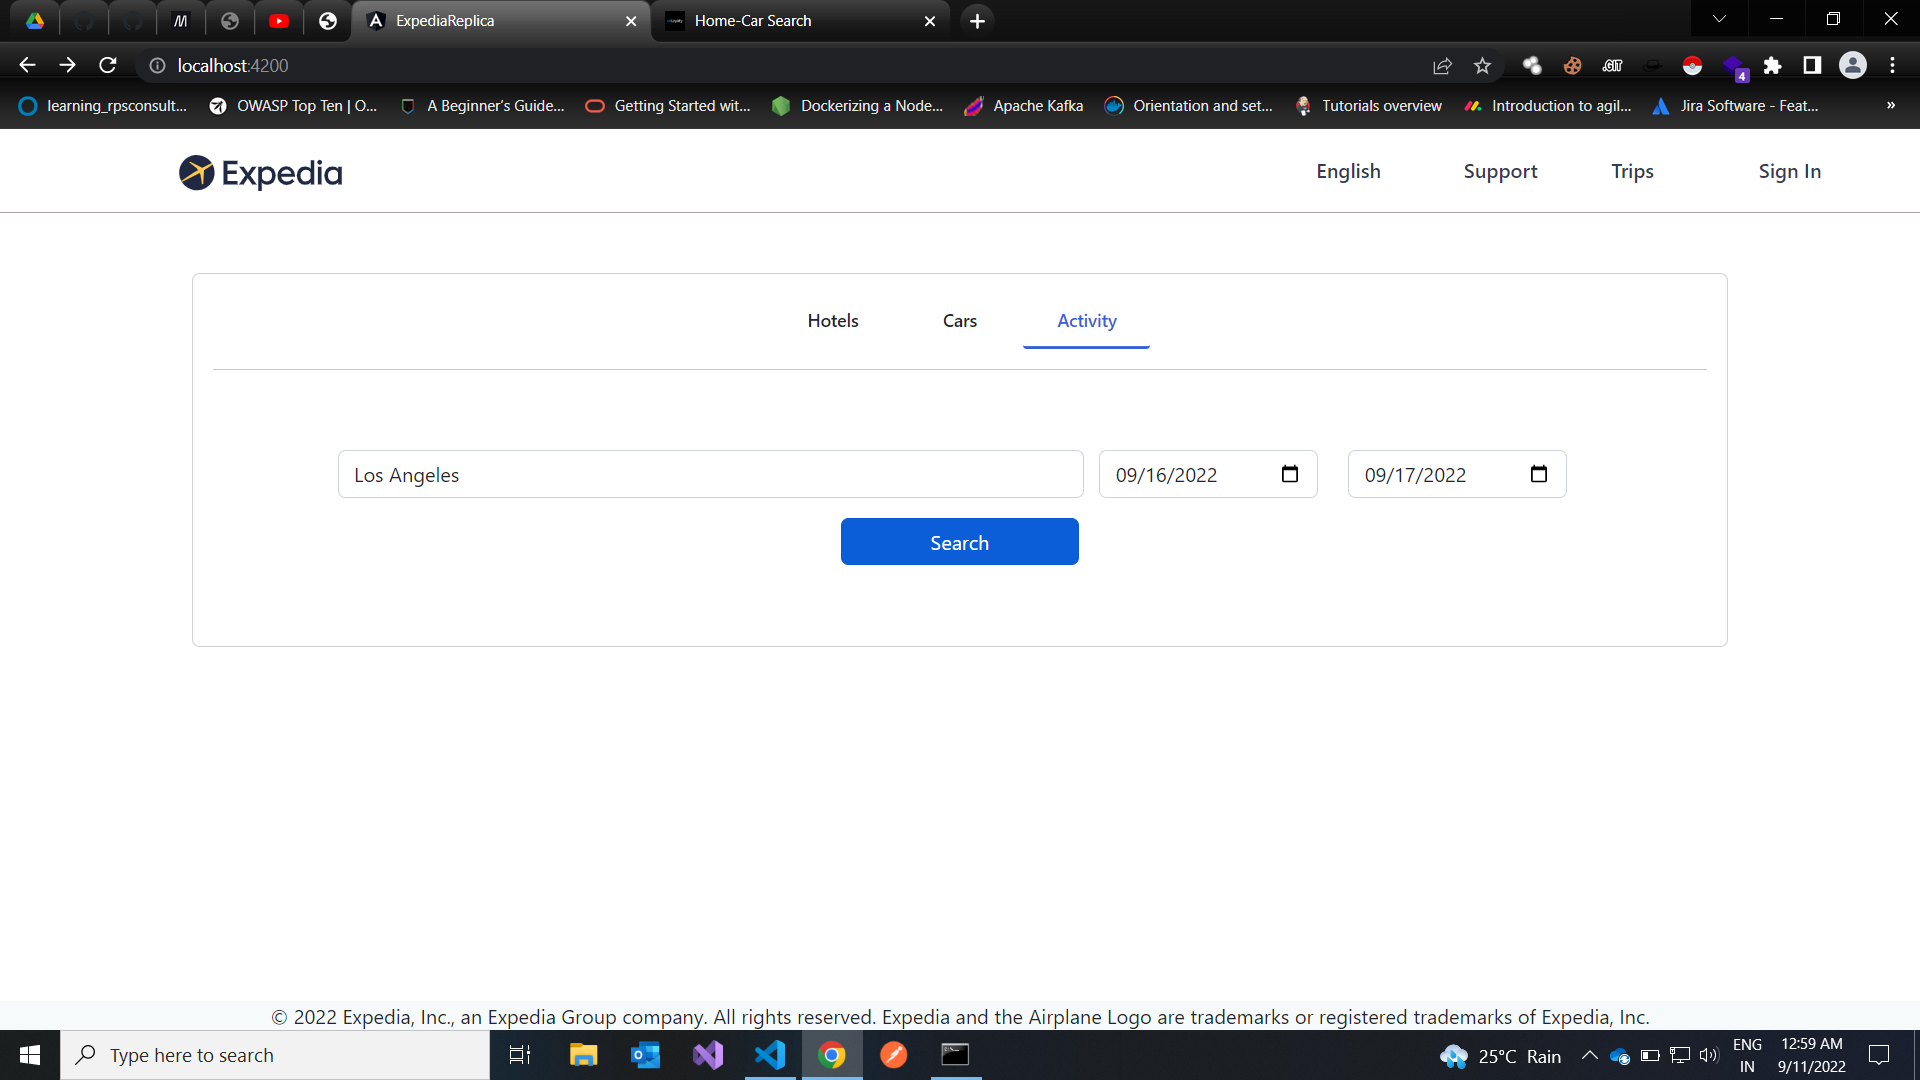Open English language selector

(1348, 171)
